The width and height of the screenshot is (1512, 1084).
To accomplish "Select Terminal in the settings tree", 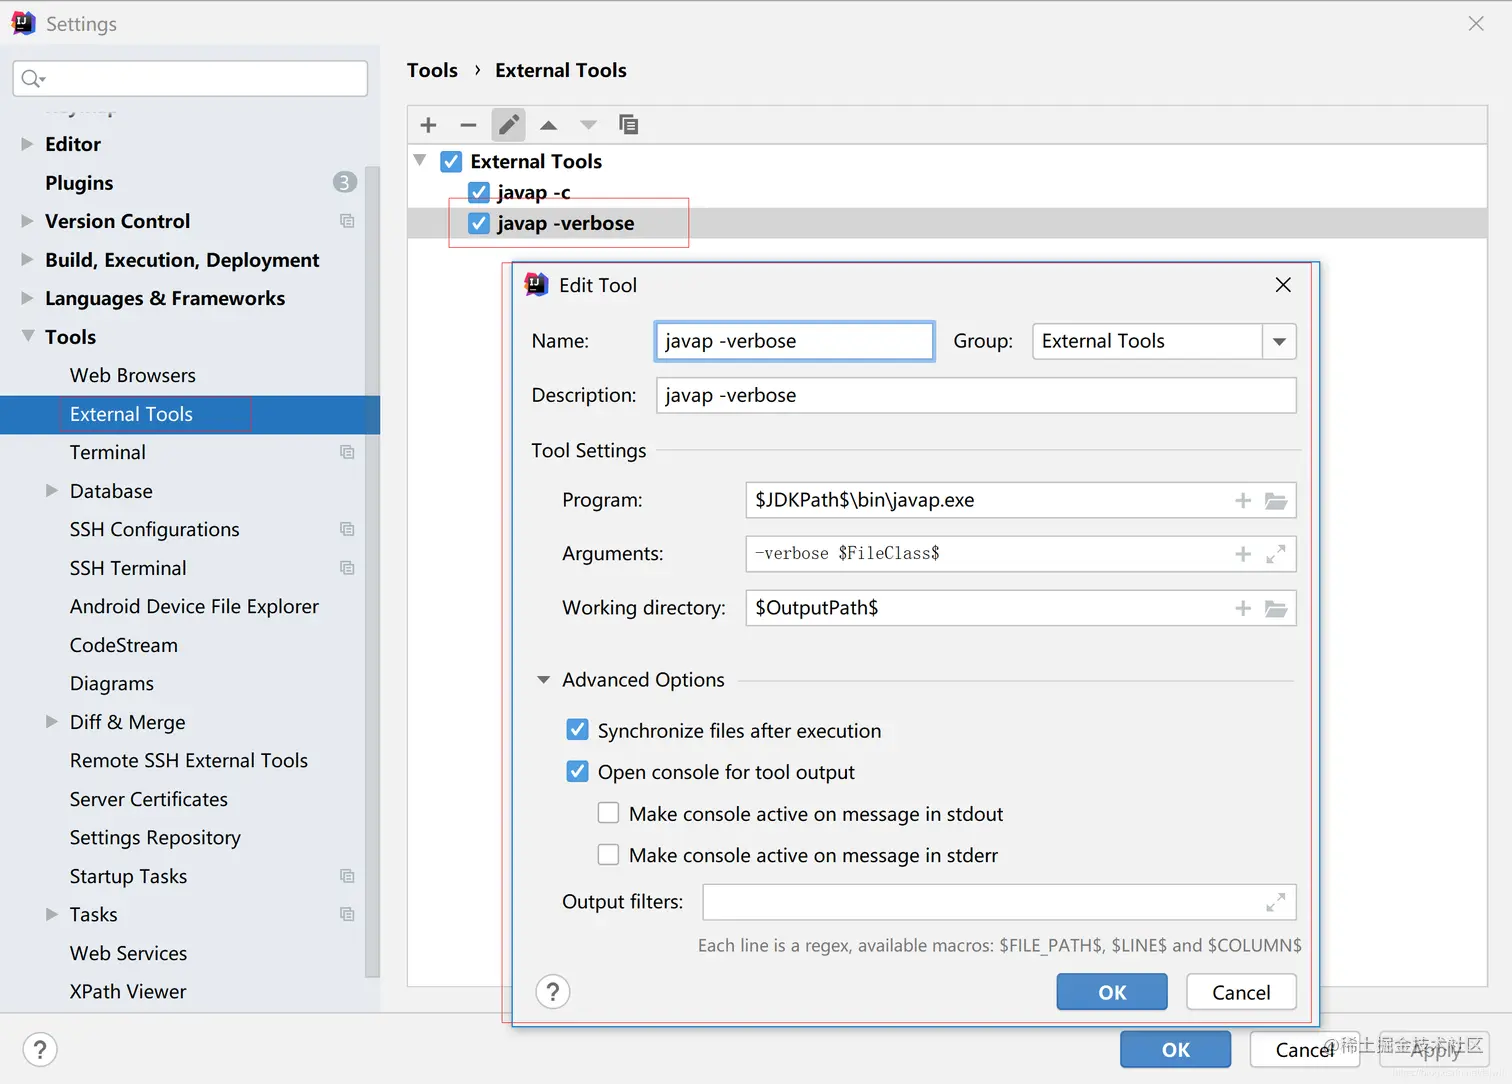I will tap(107, 453).
